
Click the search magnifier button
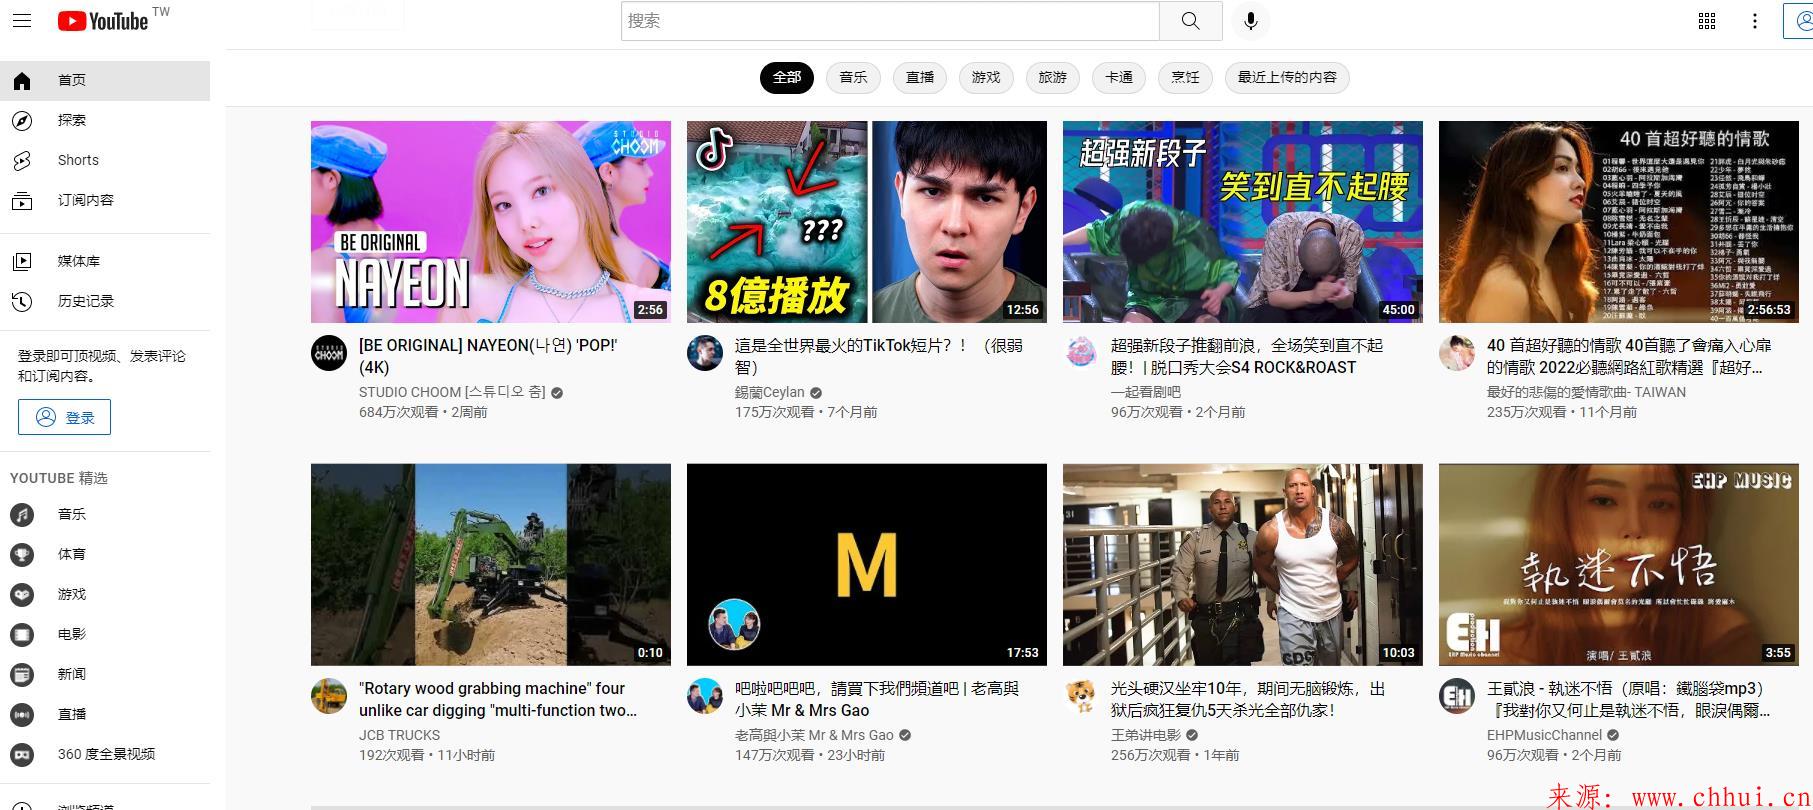pos(1190,21)
